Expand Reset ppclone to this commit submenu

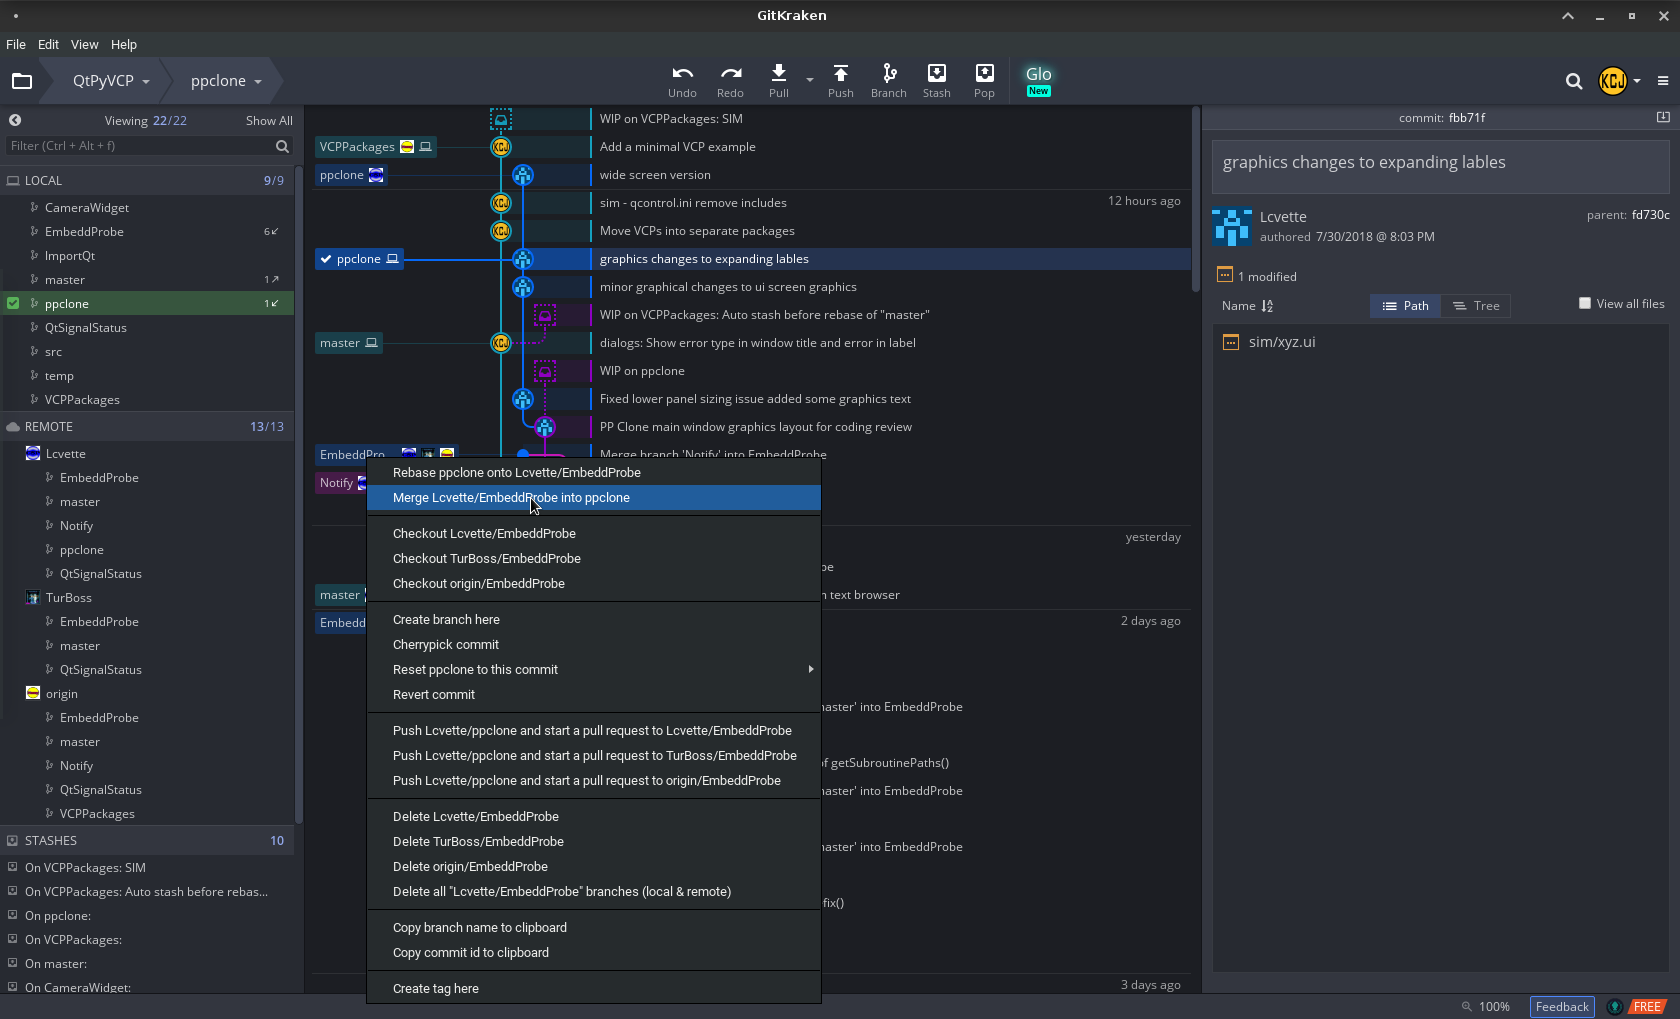coord(594,670)
